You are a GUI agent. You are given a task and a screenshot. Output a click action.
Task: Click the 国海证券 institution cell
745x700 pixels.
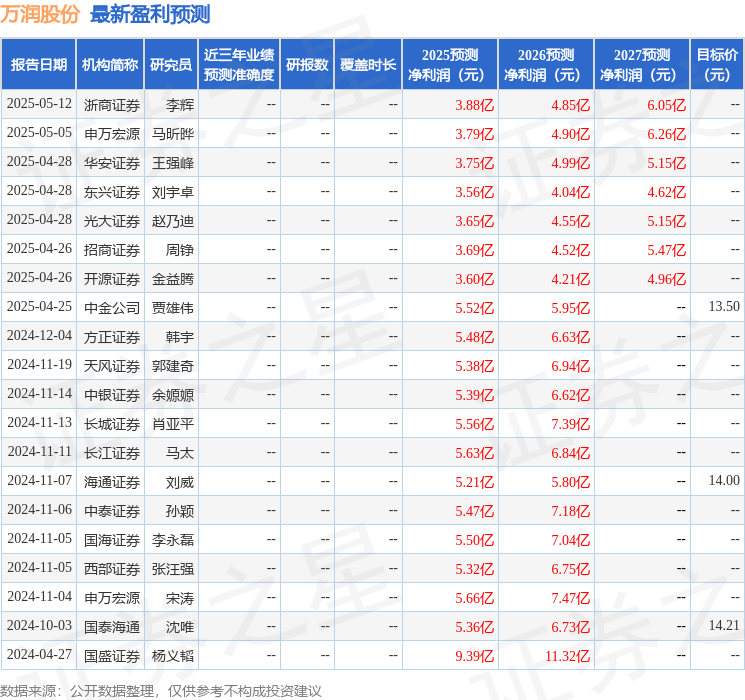(x=112, y=539)
